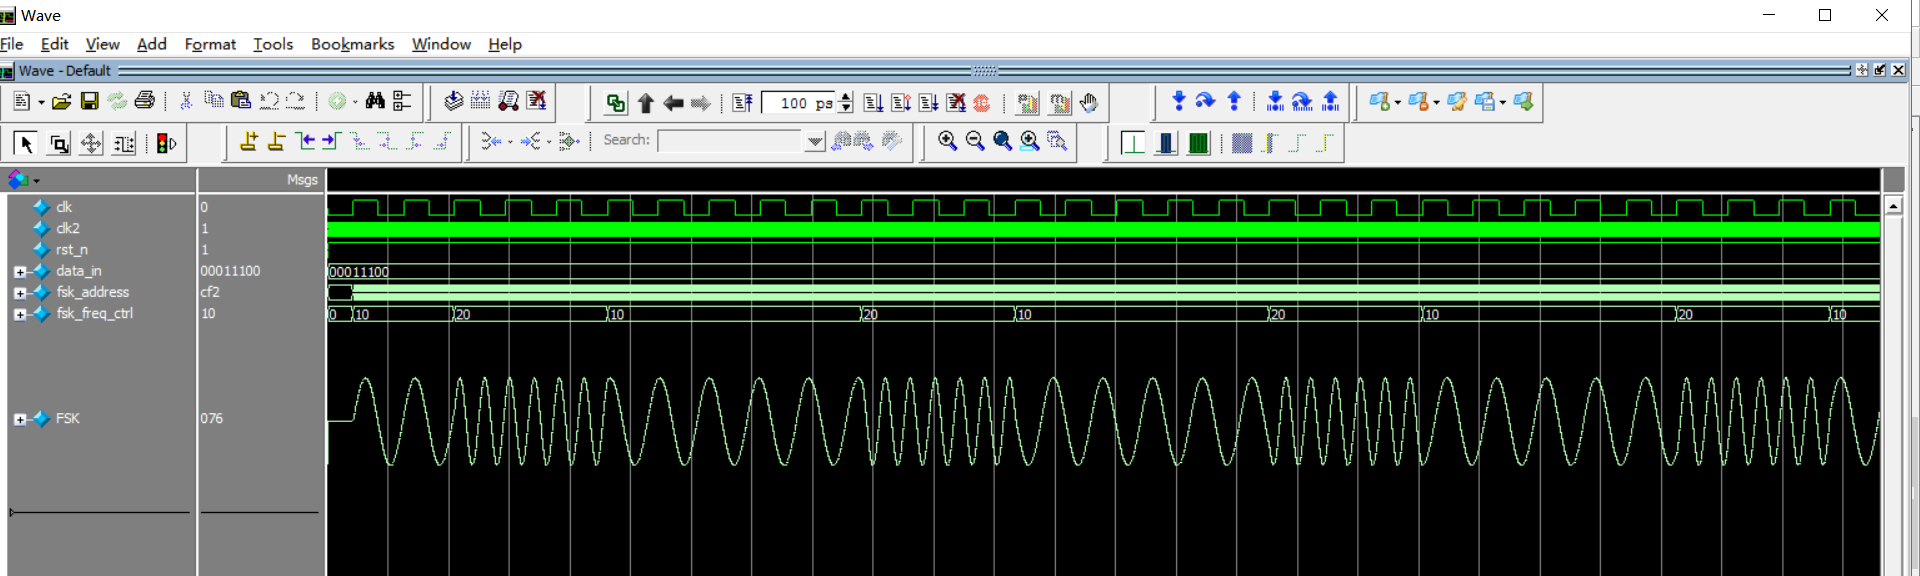The width and height of the screenshot is (1920, 576).
Task: Open the File menu
Action: (x=11, y=44)
